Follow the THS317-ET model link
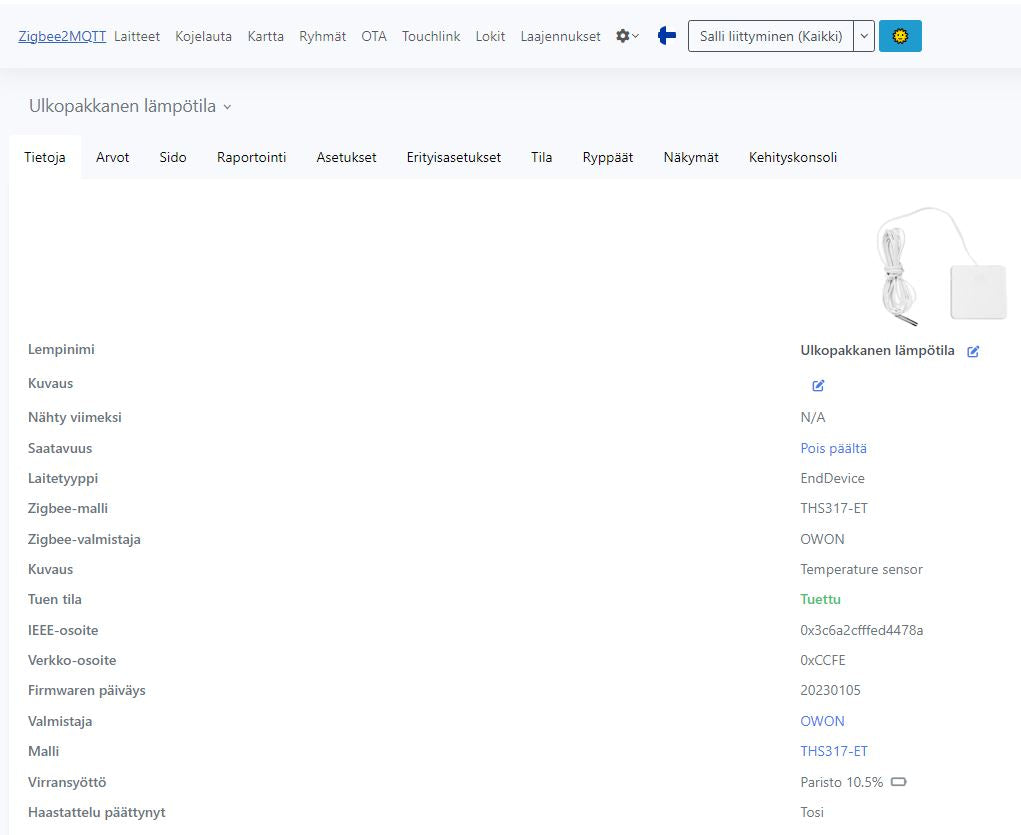The height and width of the screenshot is (835, 1021). pyautogui.click(x=834, y=751)
